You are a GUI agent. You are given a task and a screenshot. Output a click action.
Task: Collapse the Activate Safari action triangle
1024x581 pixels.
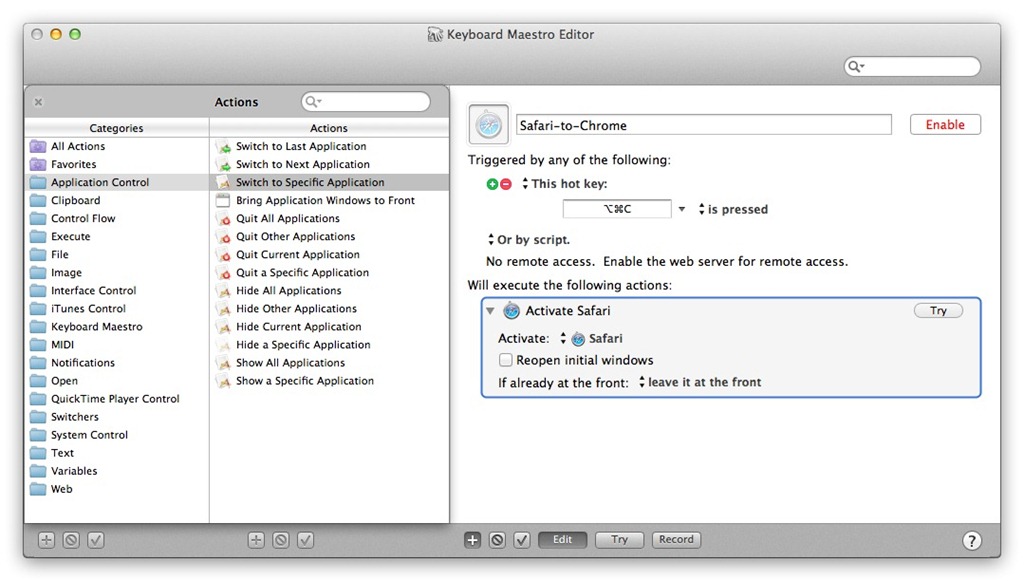click(490, 311)
